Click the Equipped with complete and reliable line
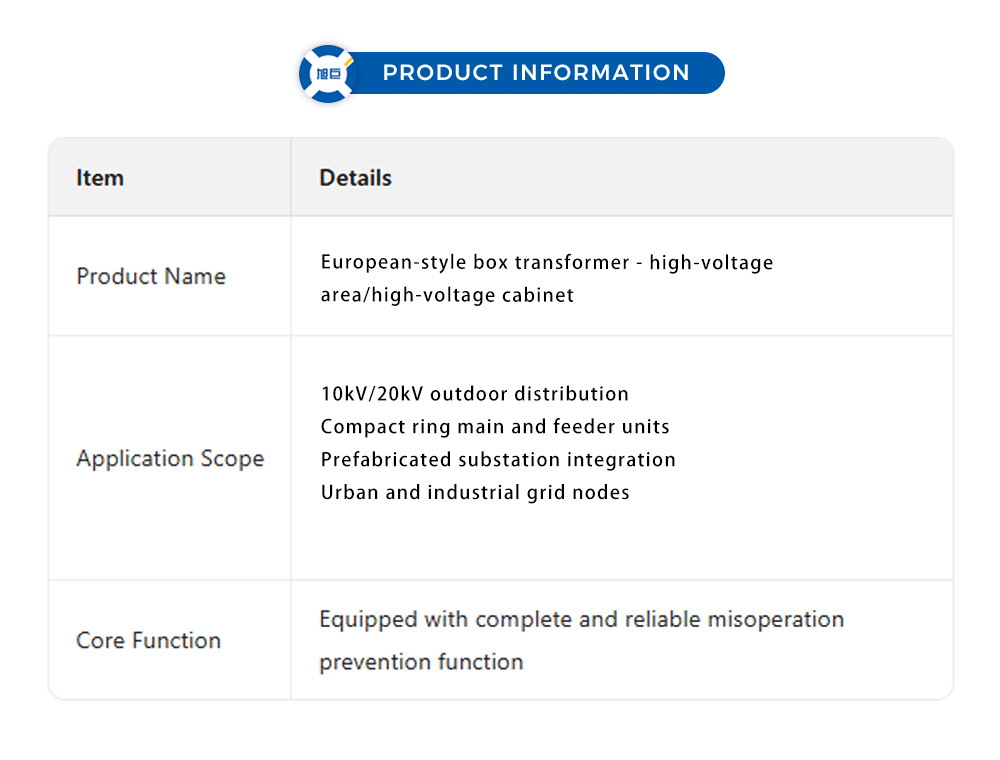 581,620
